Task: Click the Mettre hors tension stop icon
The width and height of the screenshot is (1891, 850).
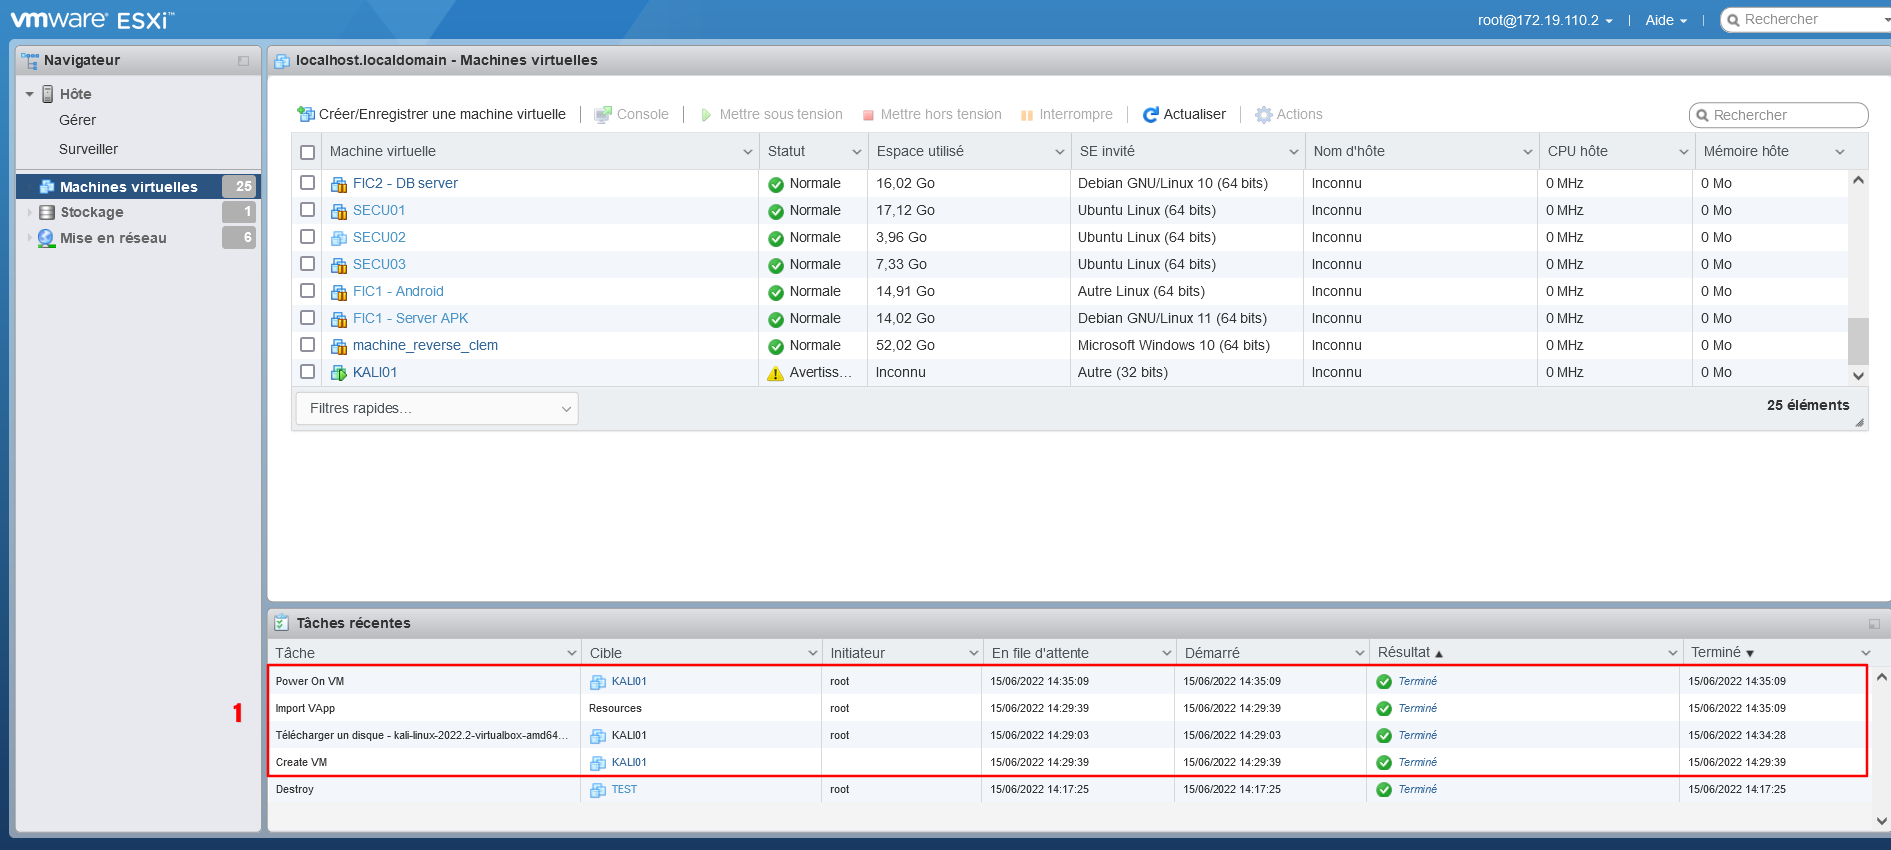Action: pos(868,115)
